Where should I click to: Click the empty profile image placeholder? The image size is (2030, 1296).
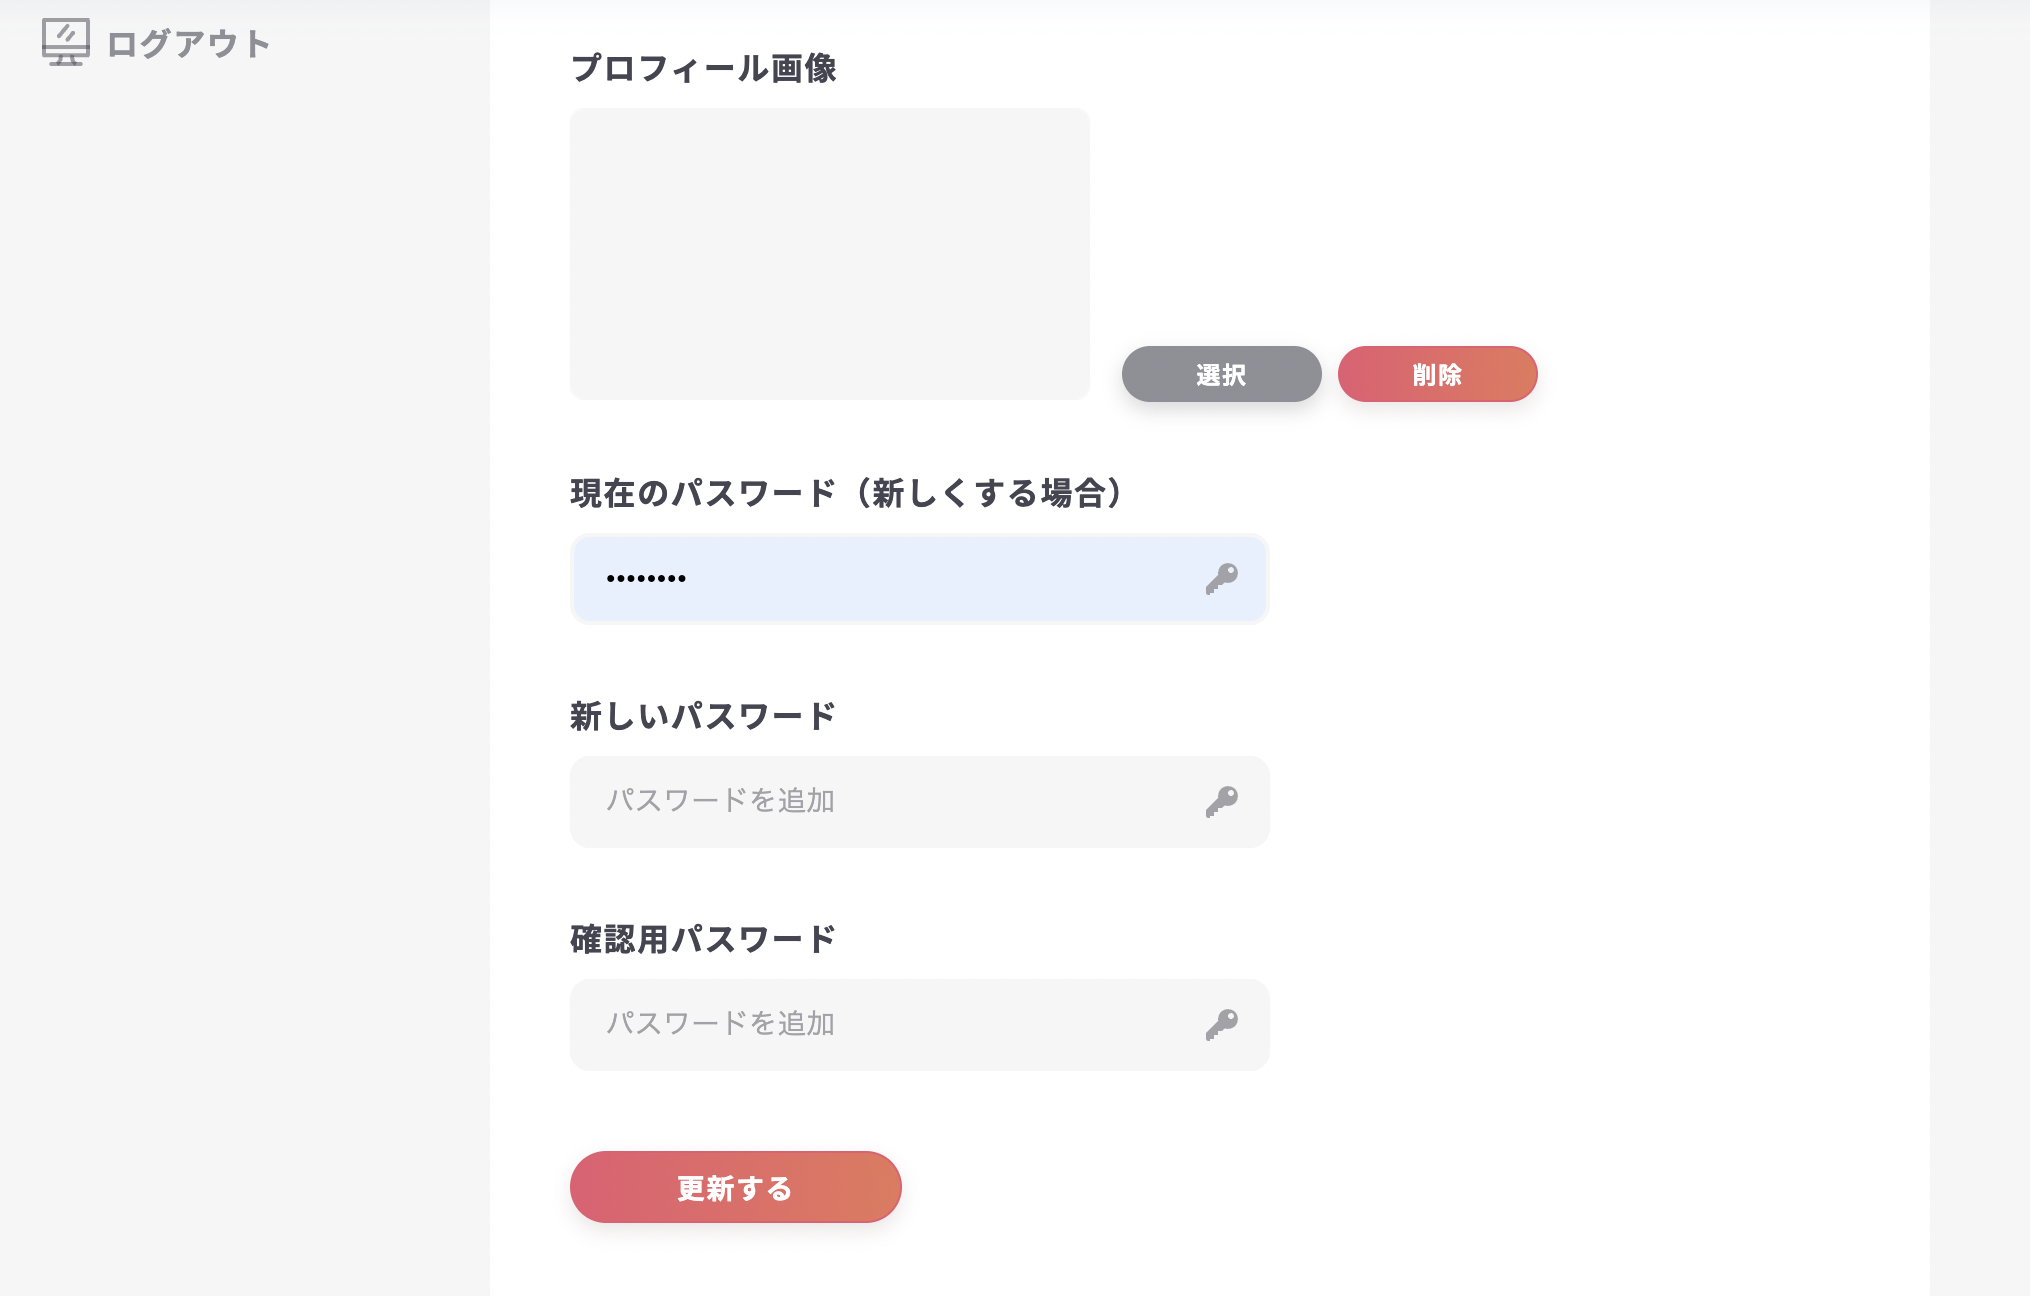[x=830, y=253]
